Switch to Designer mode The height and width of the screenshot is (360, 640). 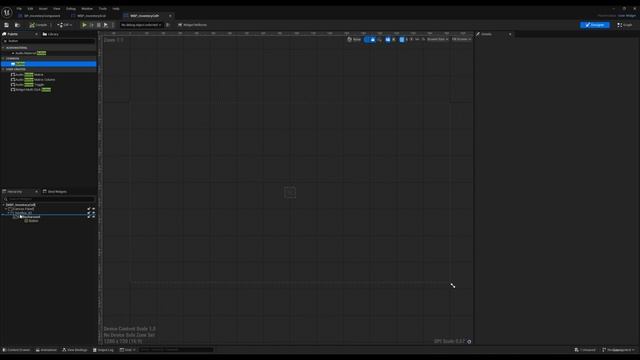click(x=595, y=25)
